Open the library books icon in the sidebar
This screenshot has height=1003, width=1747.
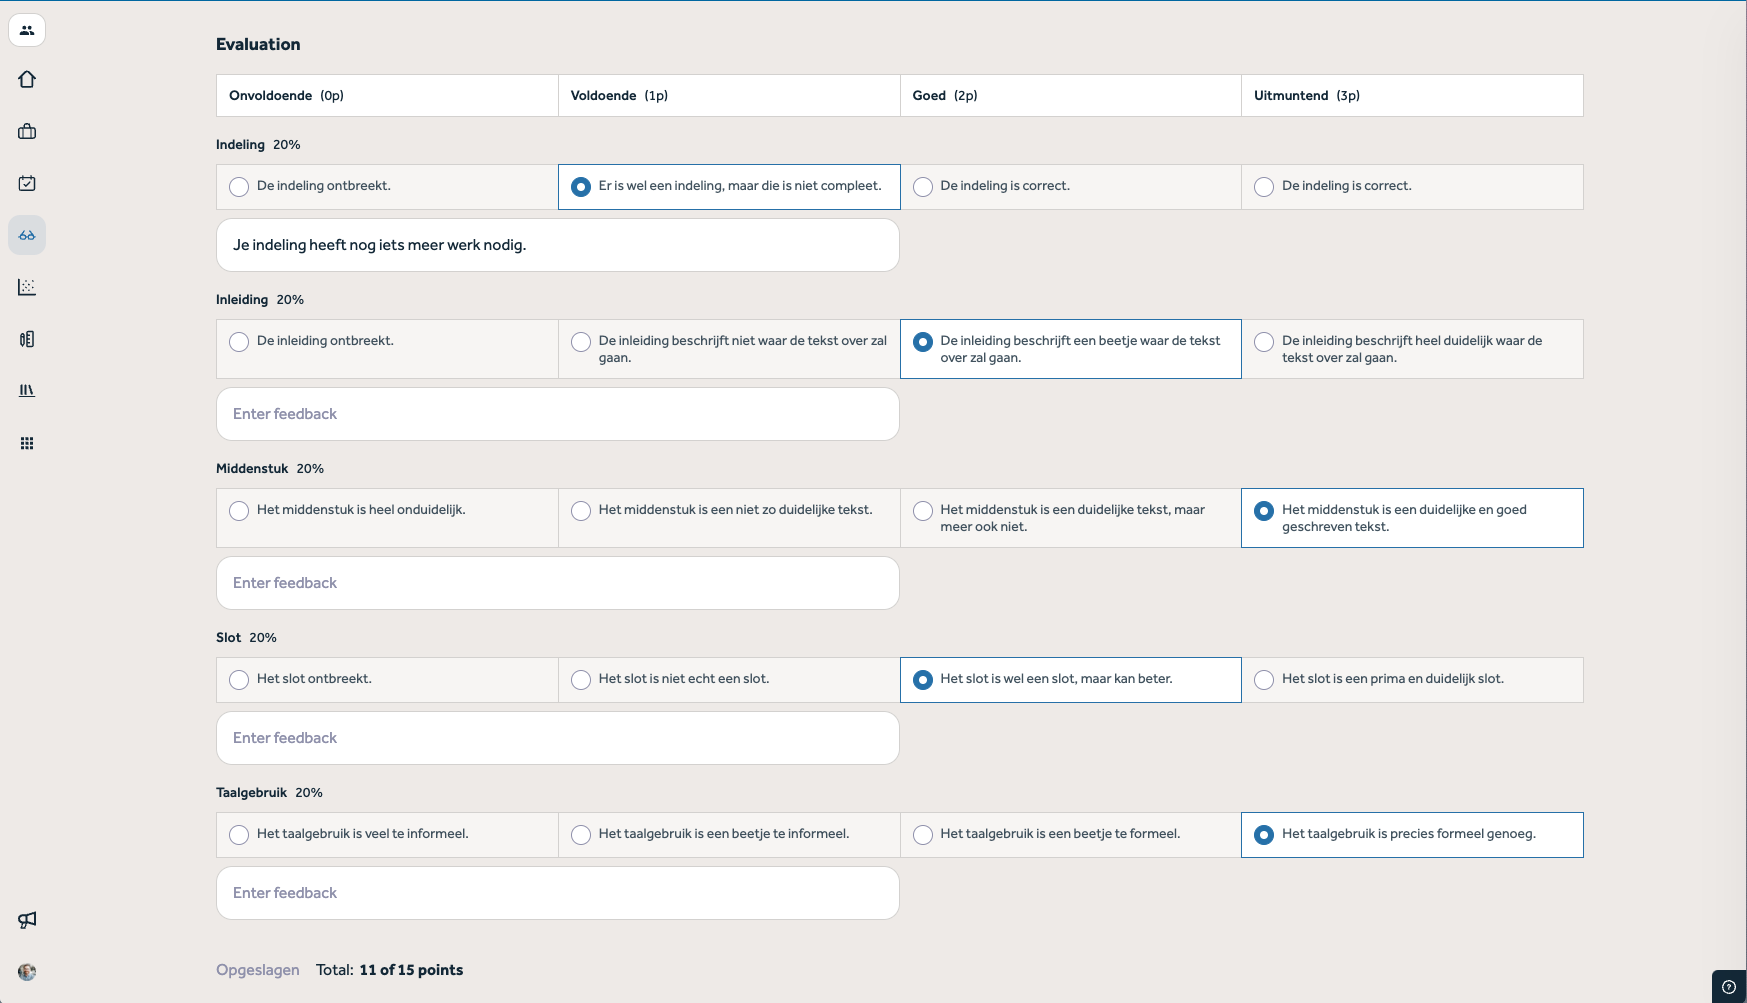click(27, 391)
